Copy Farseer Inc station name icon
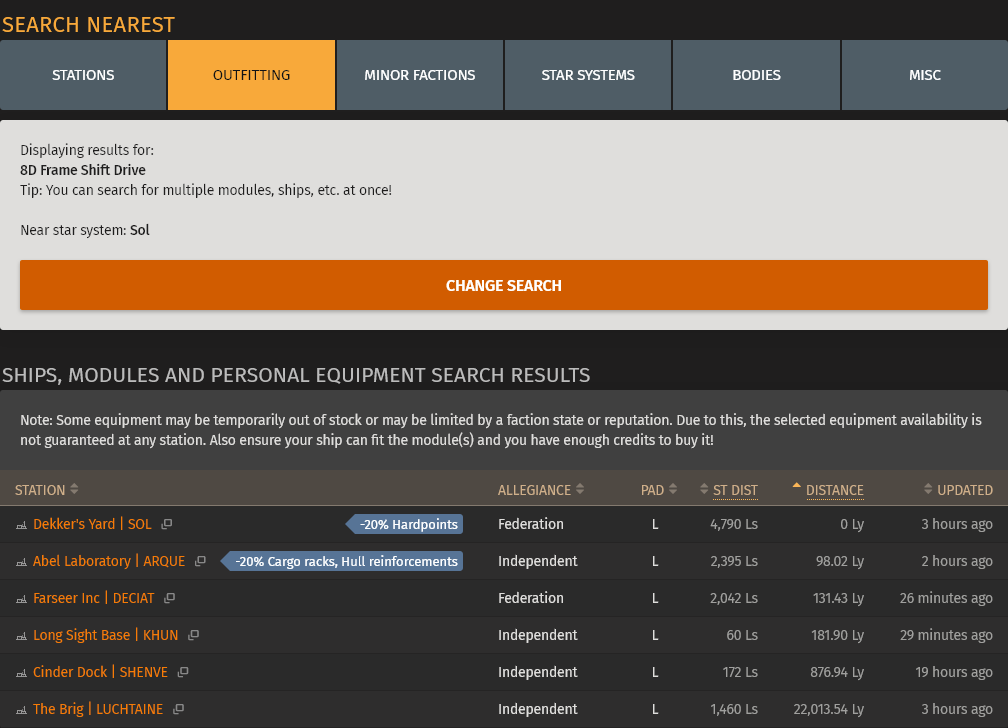Screen dimensions: 1008x728 point(170,598)
